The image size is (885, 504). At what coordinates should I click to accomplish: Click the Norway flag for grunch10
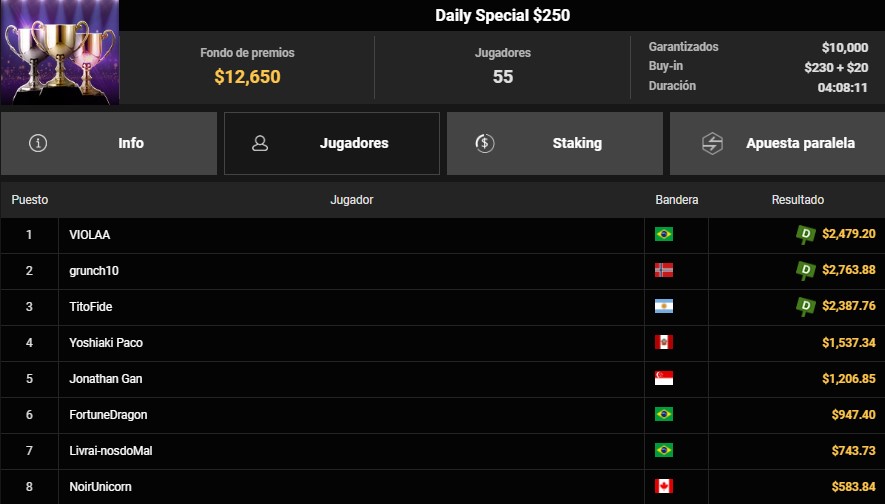tap(663, 270)
